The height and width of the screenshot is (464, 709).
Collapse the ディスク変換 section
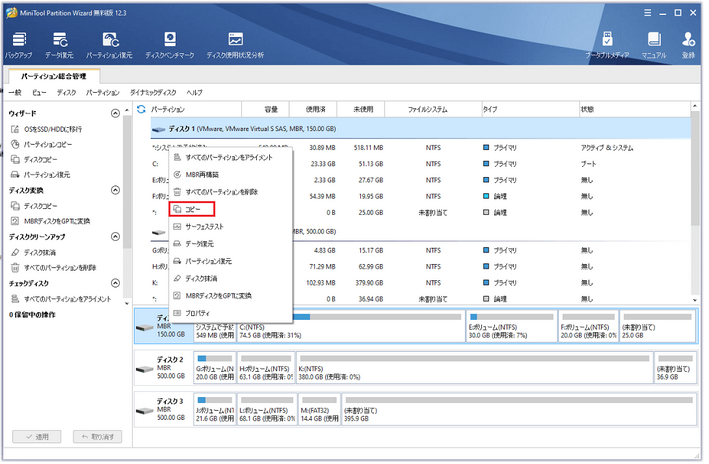tap(115, 190)
